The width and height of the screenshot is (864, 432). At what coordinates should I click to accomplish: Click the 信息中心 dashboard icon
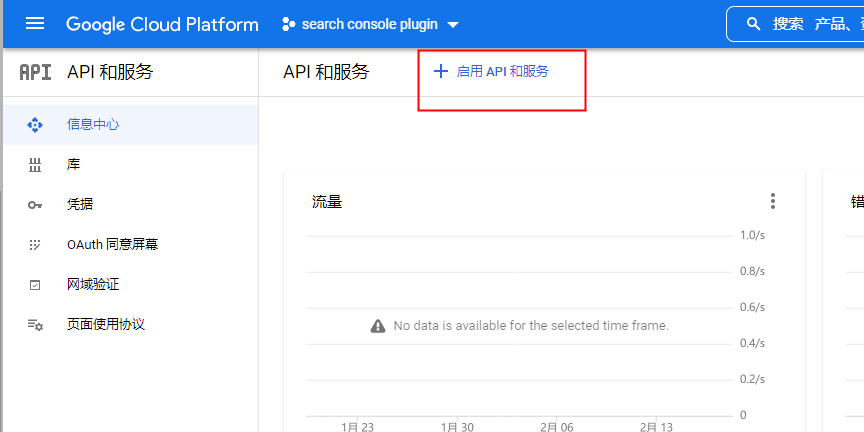(35, 125)
